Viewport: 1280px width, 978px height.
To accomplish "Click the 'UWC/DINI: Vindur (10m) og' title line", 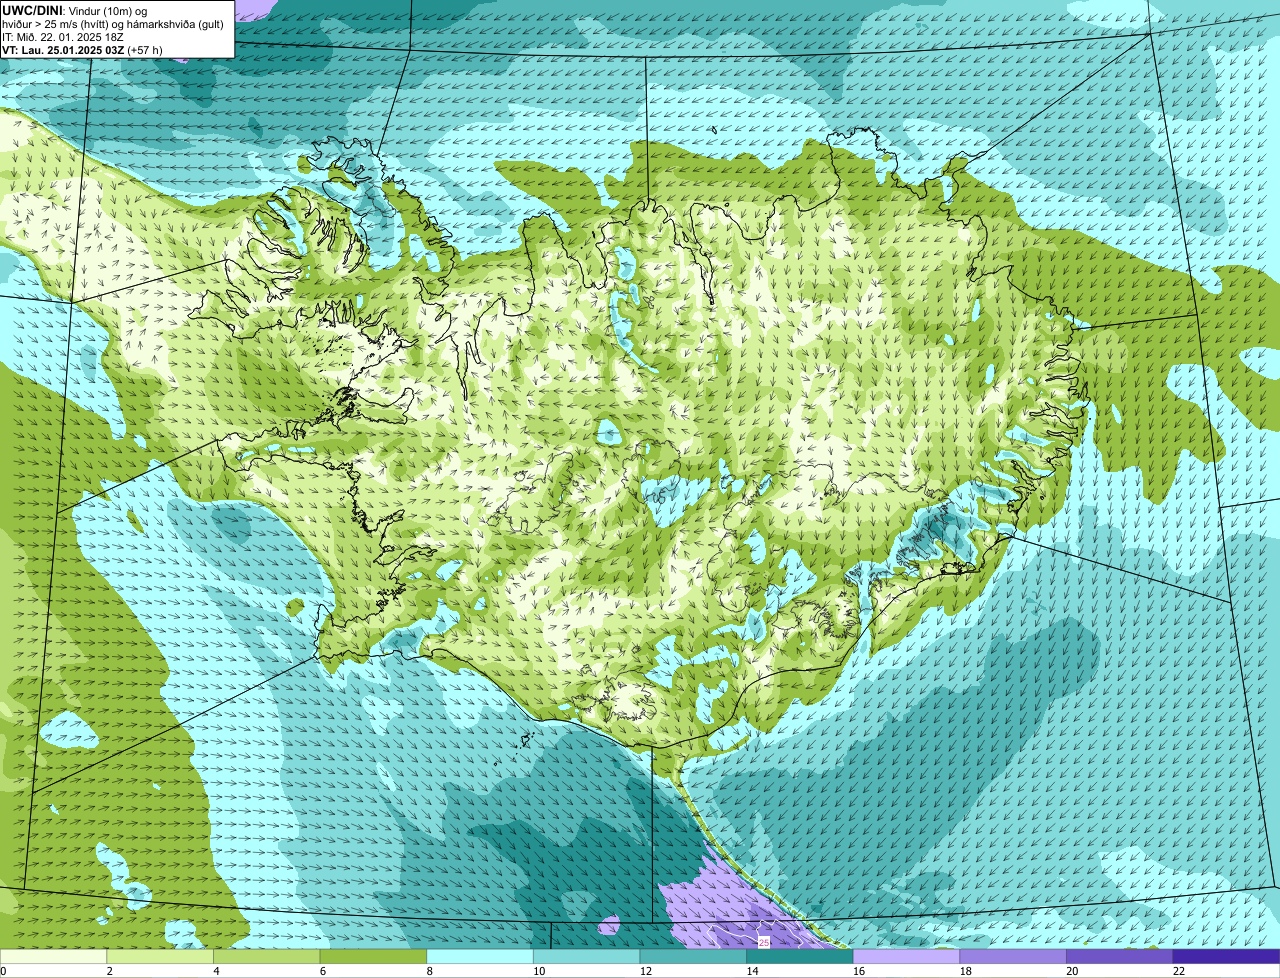I will click(75, 10).
